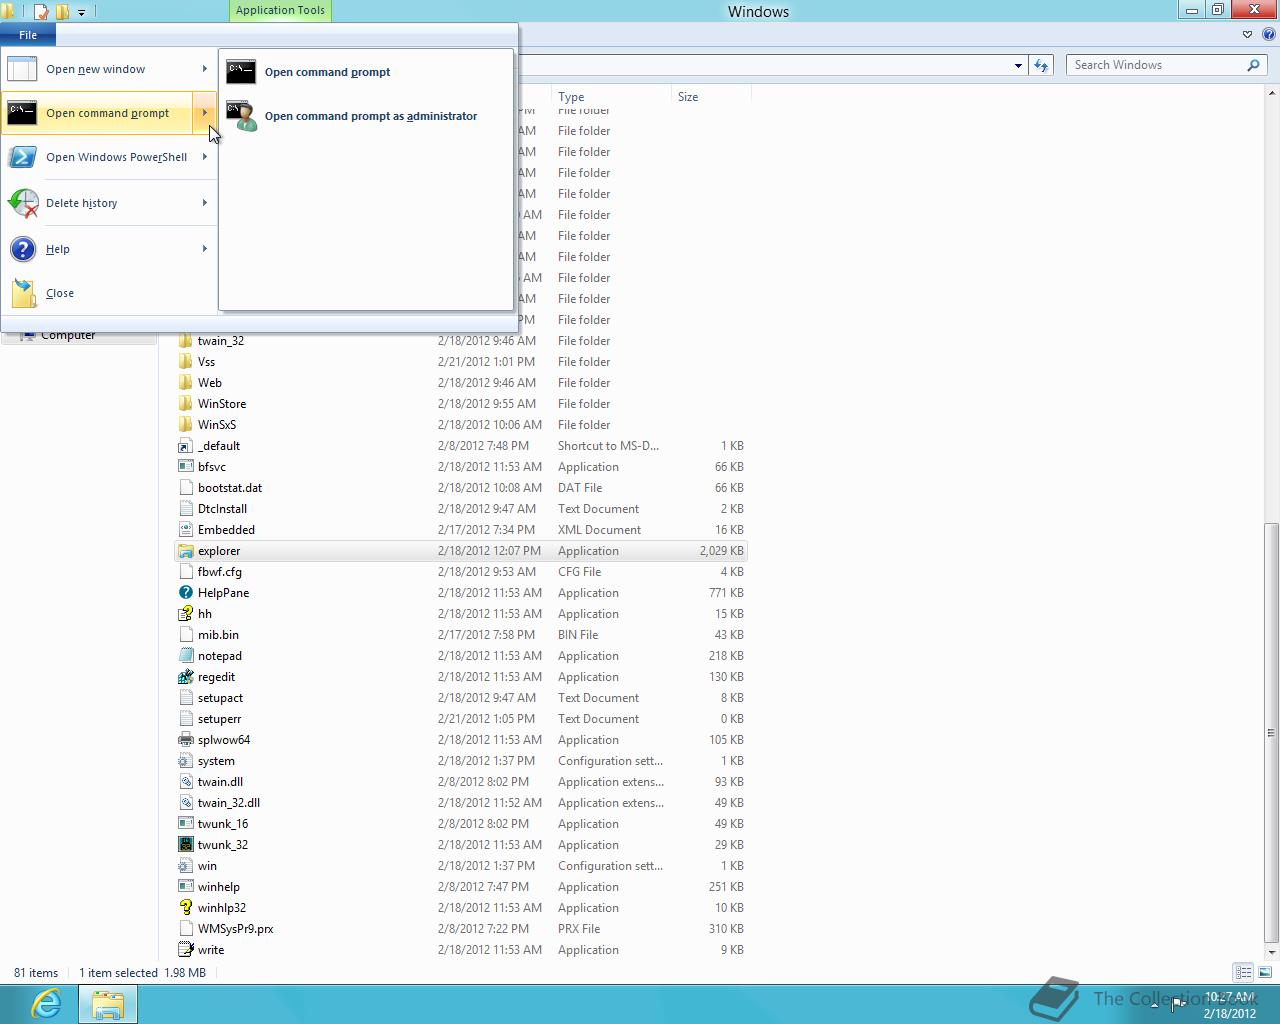Expand the Open new window submenu arrow

(205, 69)
